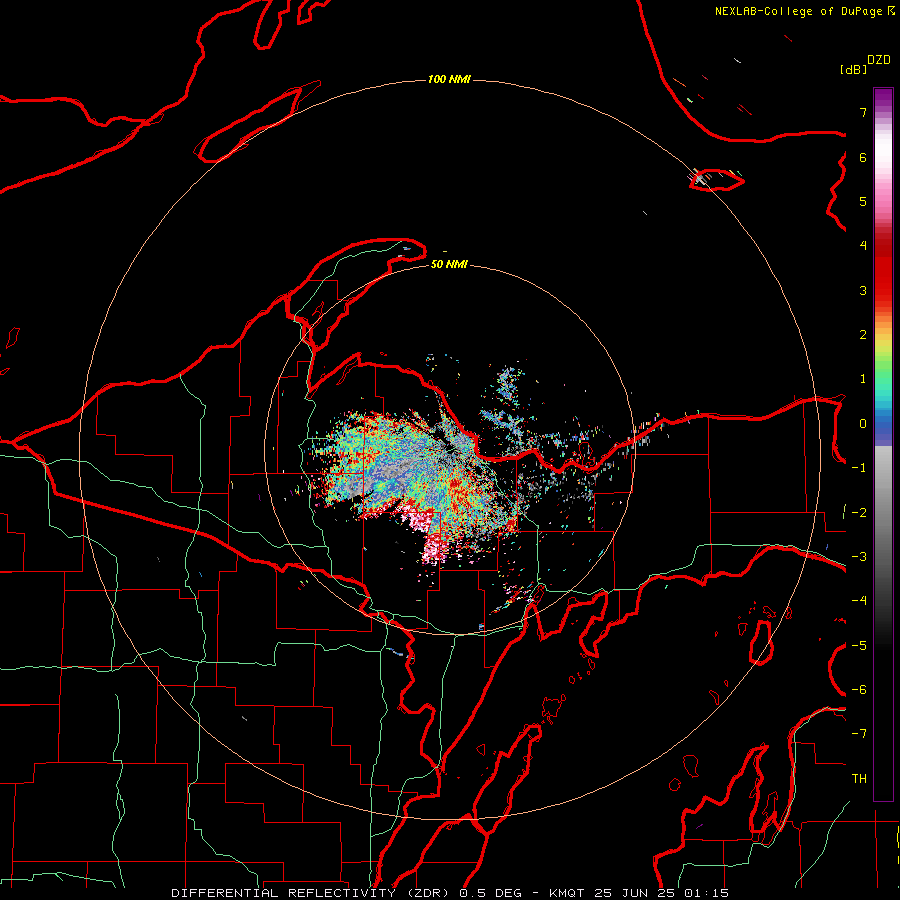Click the 5 dB legend value

863,201
